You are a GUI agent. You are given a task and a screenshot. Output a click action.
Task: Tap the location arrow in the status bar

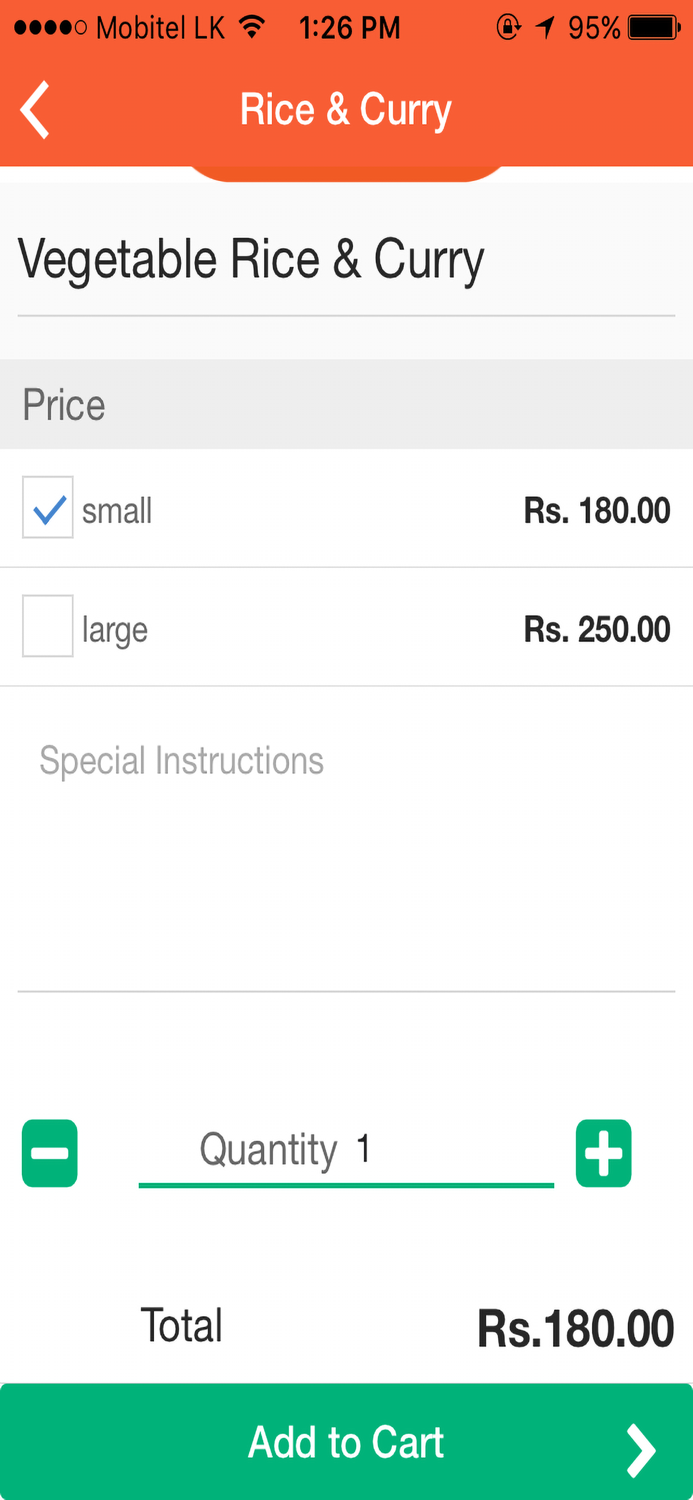tap(544, 27)
